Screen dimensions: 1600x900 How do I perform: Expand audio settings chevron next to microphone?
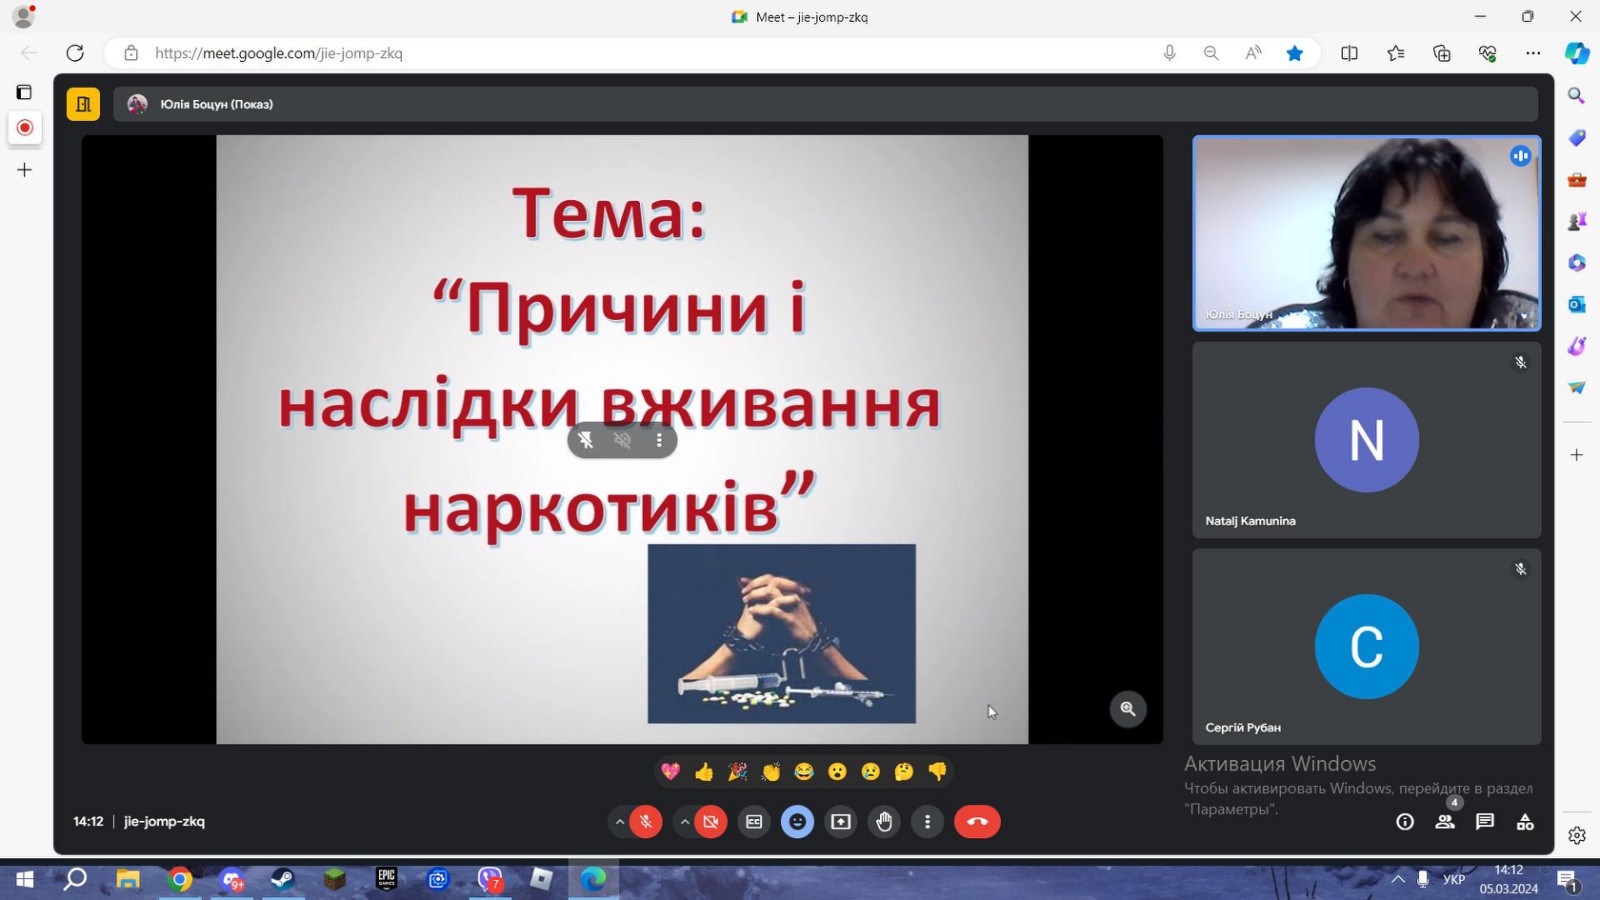pos(620,822)
